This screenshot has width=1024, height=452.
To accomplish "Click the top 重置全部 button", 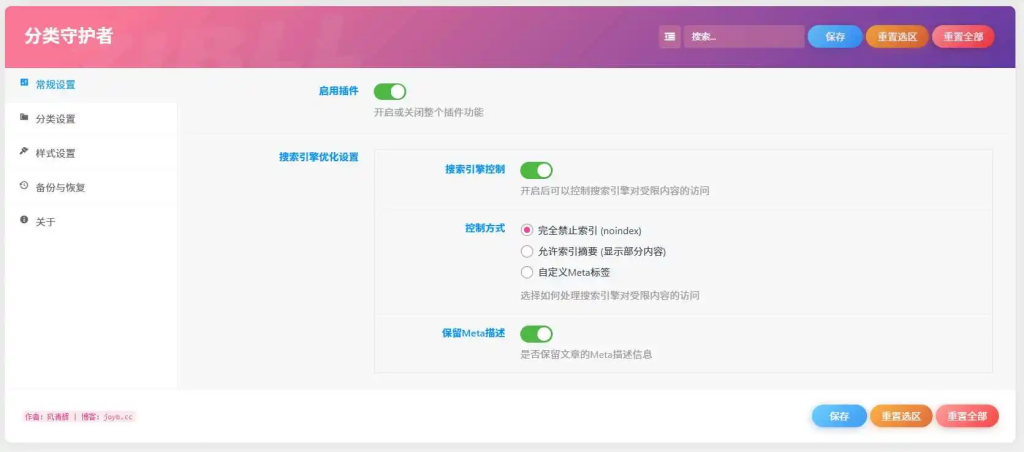I will (x=963, y=37).
